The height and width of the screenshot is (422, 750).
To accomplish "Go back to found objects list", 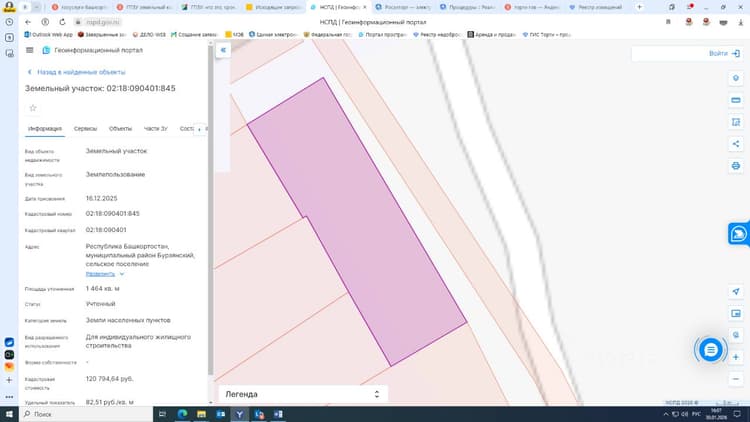I will click(77, 72).
